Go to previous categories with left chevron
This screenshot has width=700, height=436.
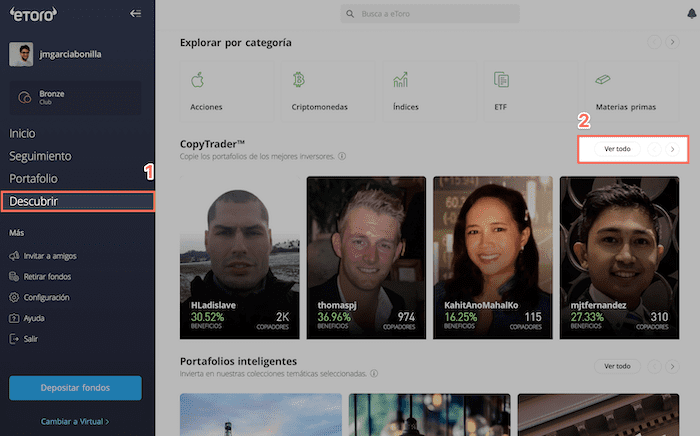(654, 42)
